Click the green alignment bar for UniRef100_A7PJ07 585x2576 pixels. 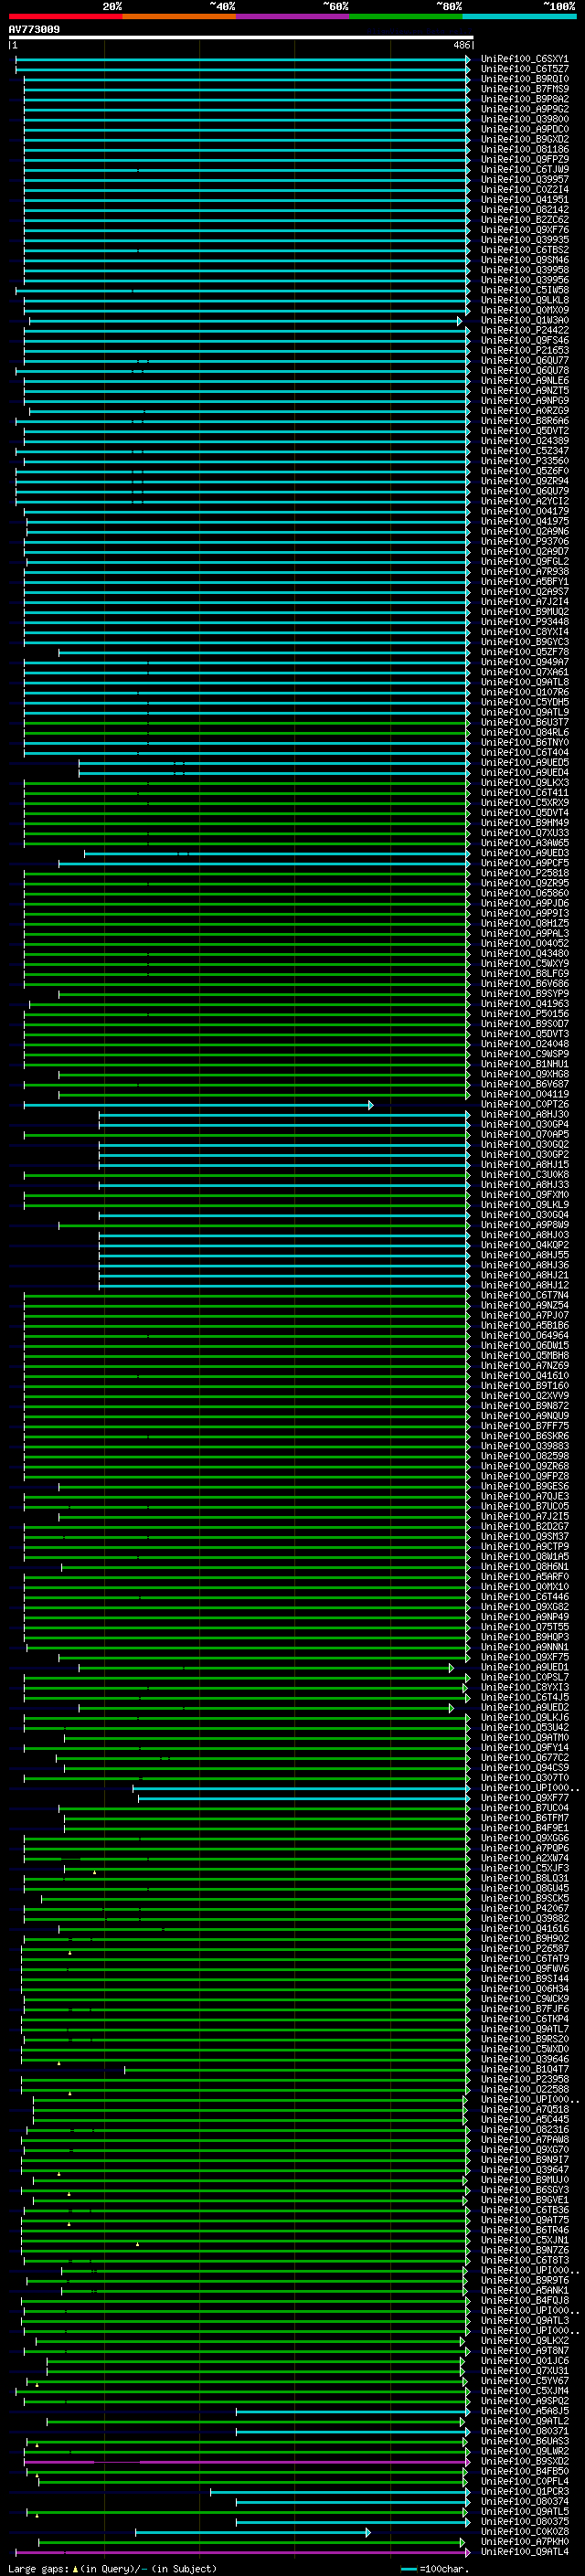(247, 1316)
